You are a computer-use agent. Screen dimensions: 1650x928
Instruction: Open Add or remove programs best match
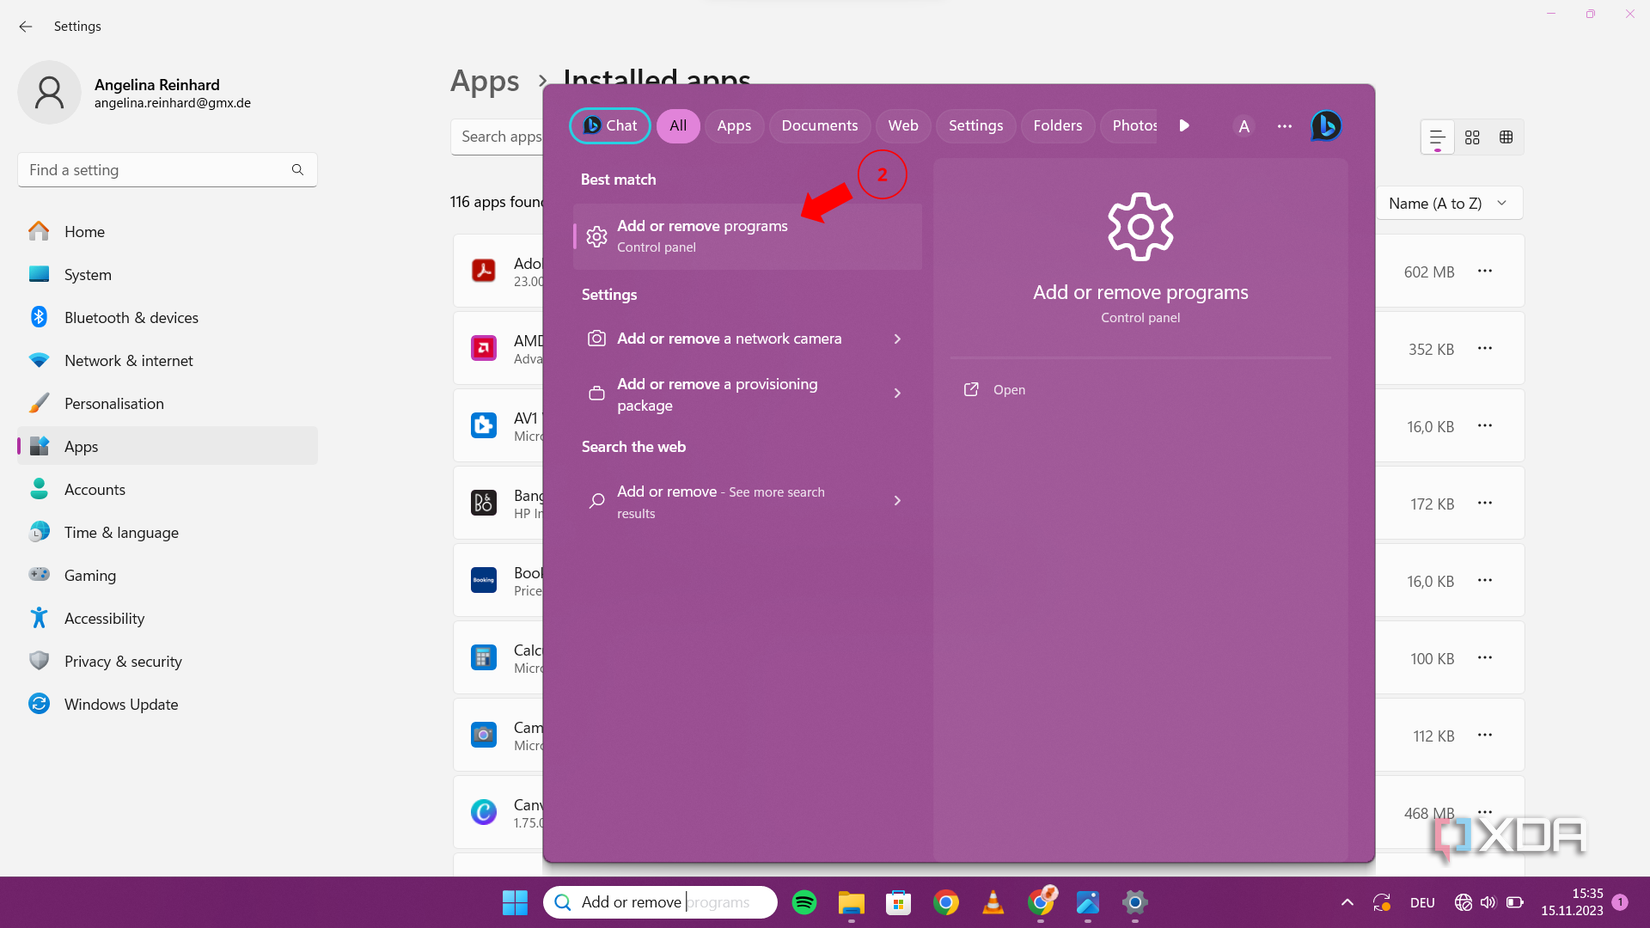click(746, 236)
